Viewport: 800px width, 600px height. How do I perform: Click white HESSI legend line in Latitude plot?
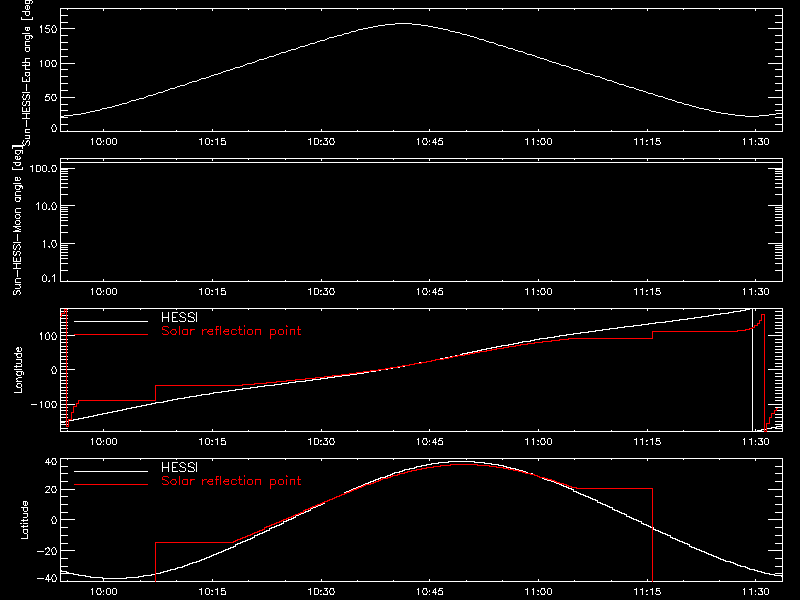coord(111,471)
